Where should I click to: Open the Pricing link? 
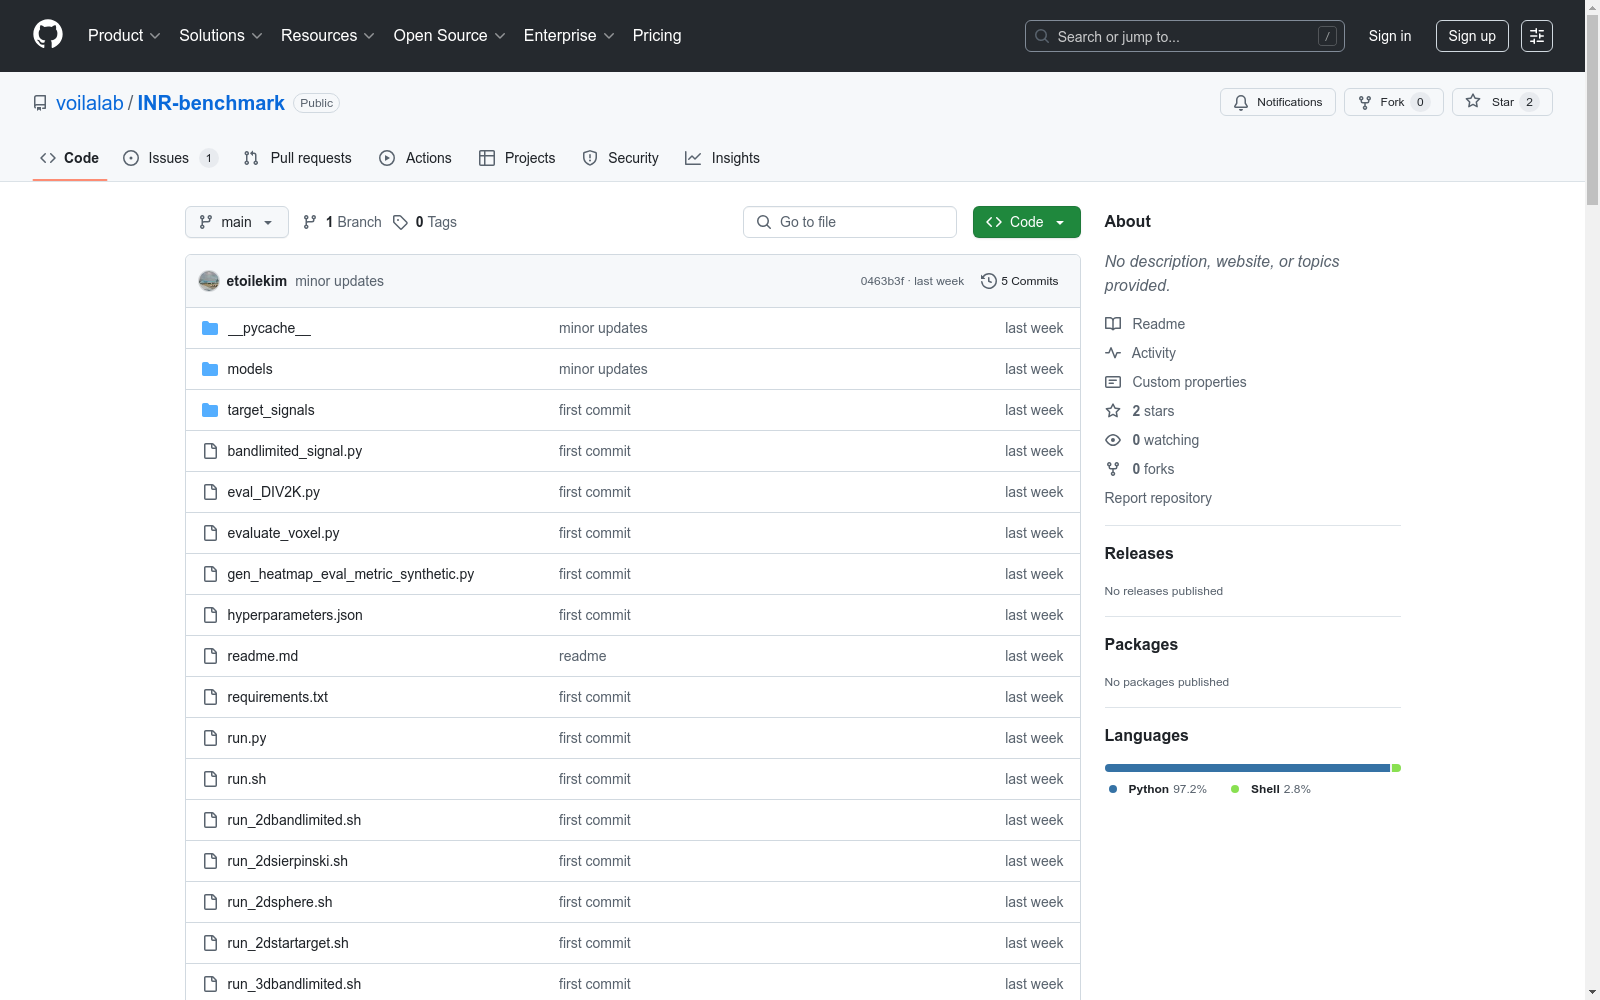(657, 35)
